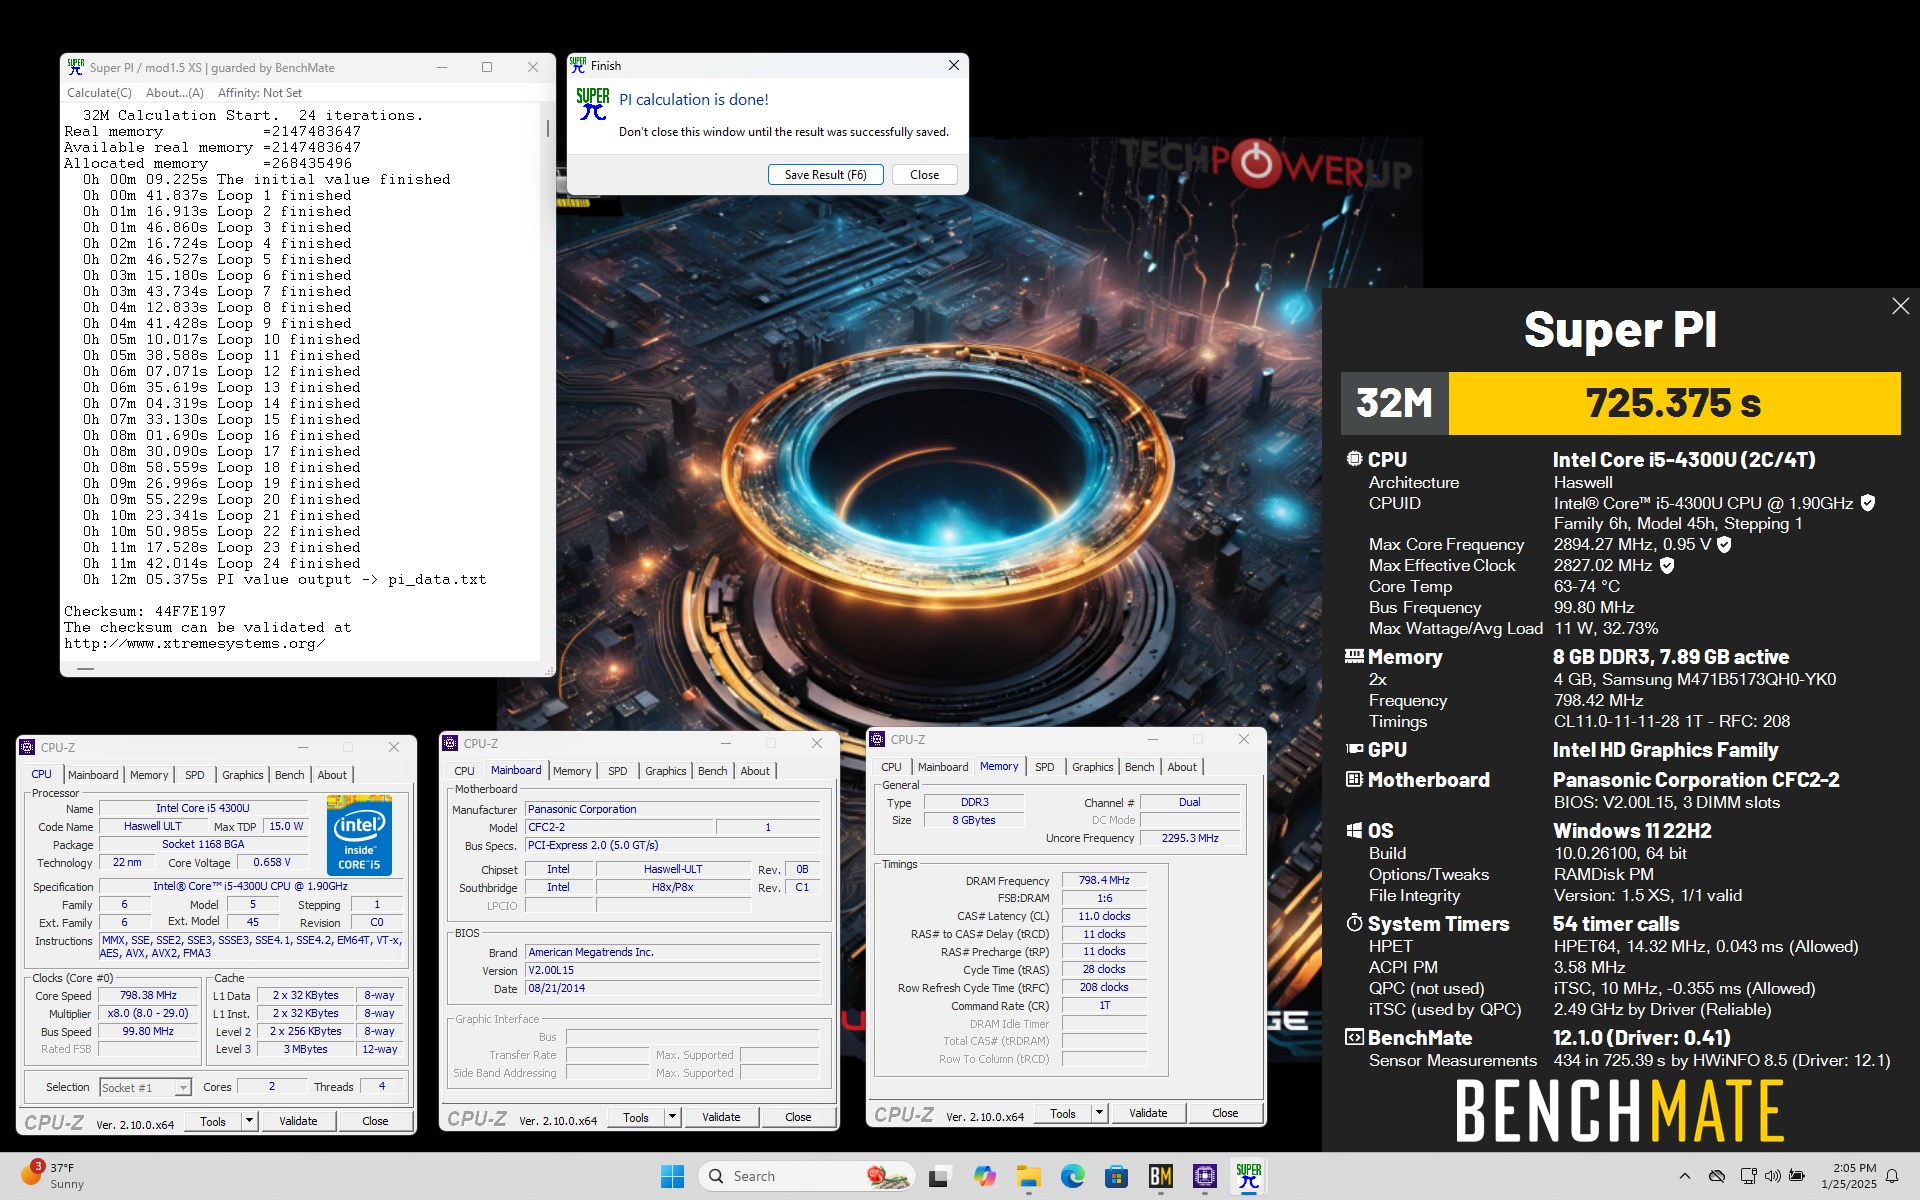Open Task View from taskbar

pos(938,1176)
